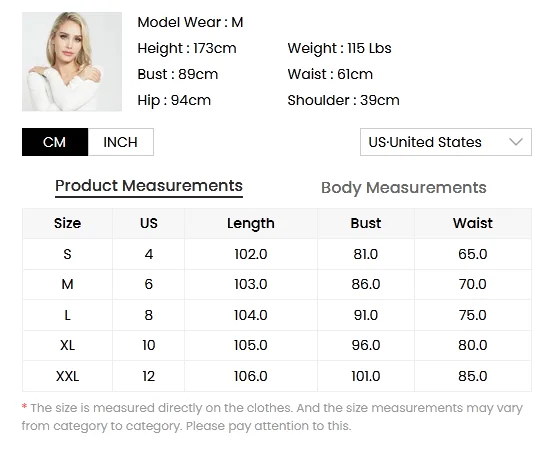551x459 pixels.
Task: Select the Body Measurements tab
Action: [x=404, y=188]
